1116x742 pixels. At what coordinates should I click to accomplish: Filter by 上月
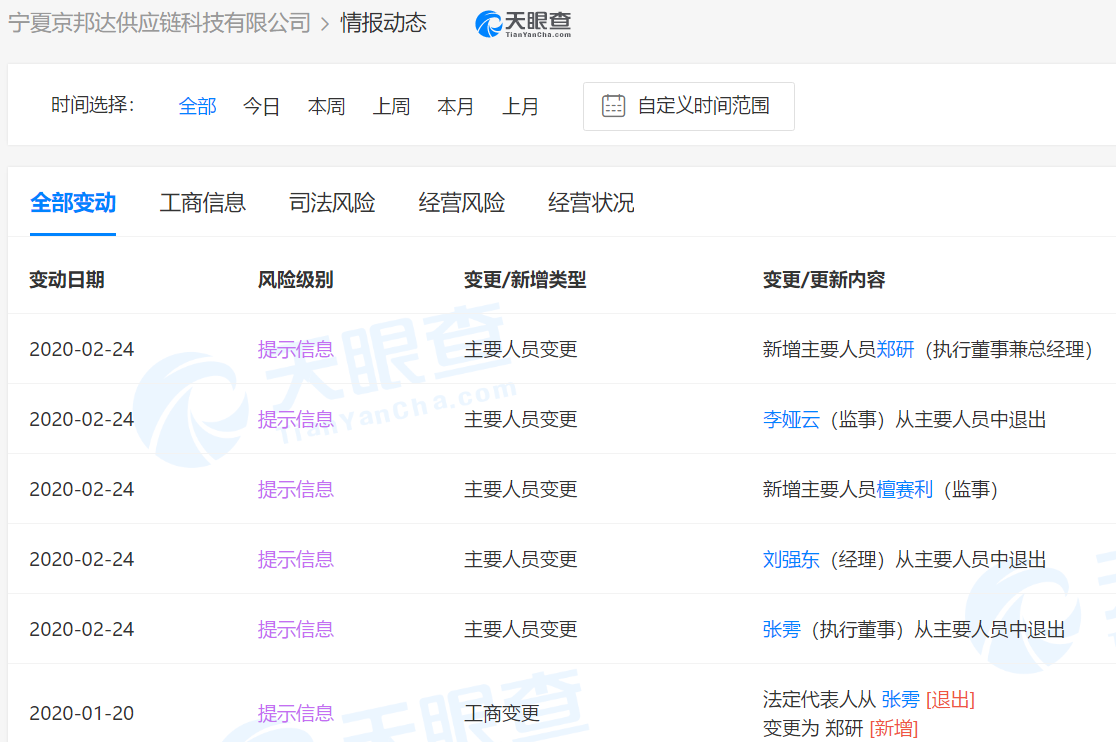tap(520, 107)
